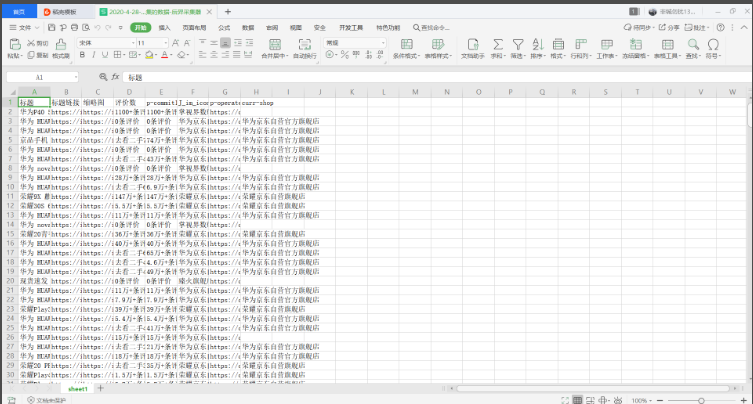Toggle Italic formatting
Image resolution: width=753 pixels, height=404 pixels.
click(x=94, y=55)
